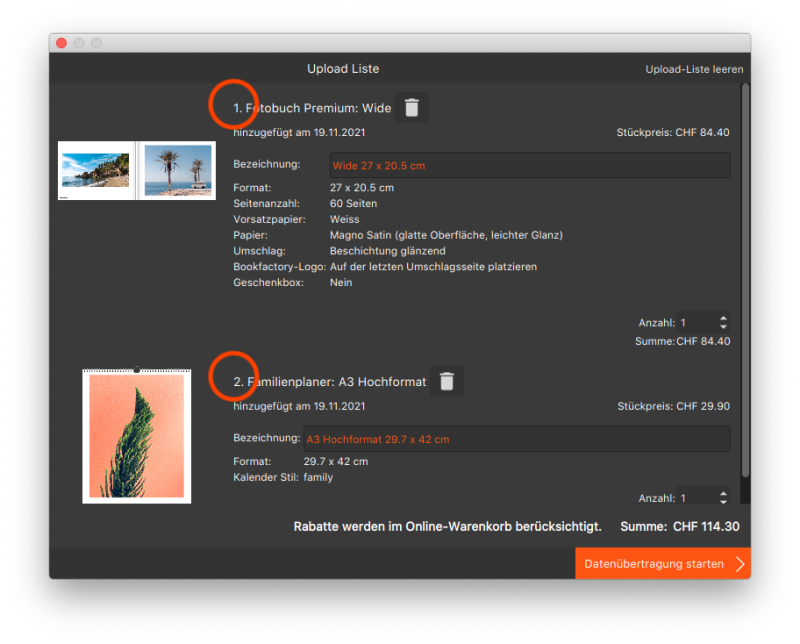The image size is (800, 644).
Task: Start upload with Datenübertragung starten
Action: 654,564
